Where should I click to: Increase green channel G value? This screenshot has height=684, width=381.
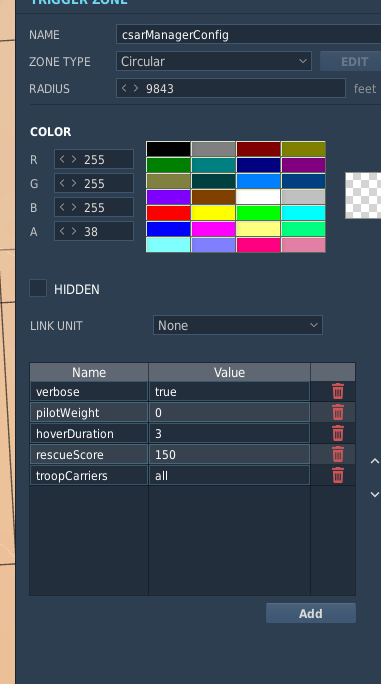click(x=74, y=183)
